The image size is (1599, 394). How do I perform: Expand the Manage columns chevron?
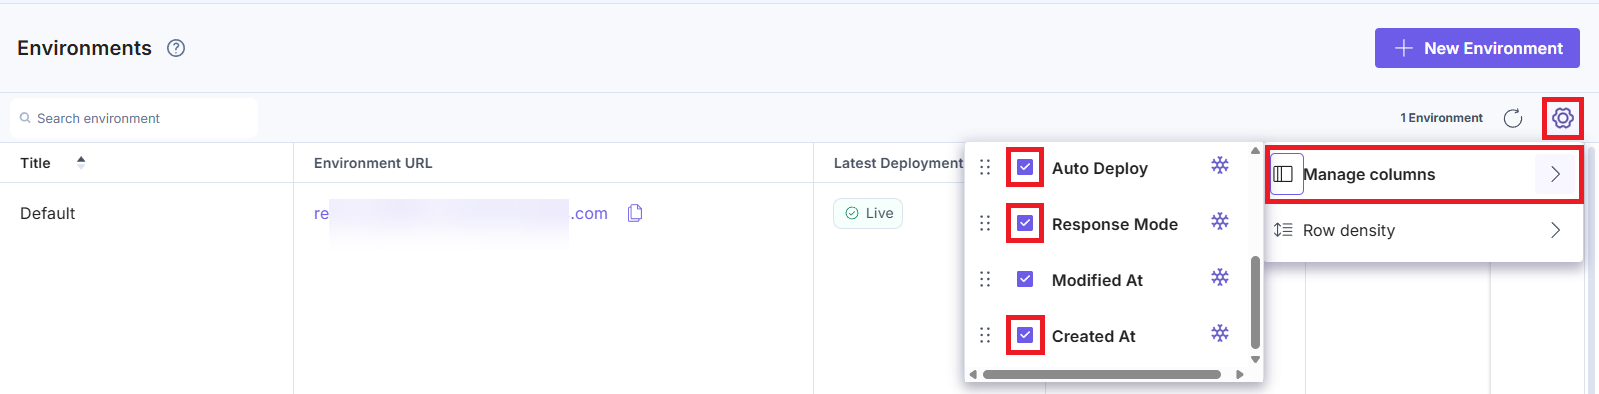coord(1555,174)
